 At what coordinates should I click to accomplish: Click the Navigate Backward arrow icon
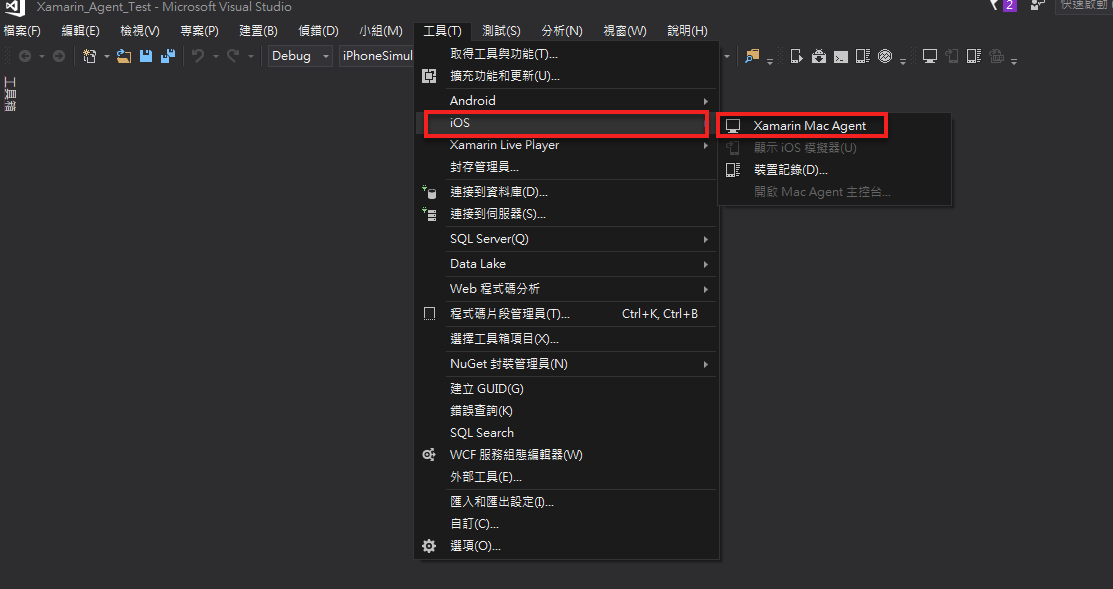25,56
